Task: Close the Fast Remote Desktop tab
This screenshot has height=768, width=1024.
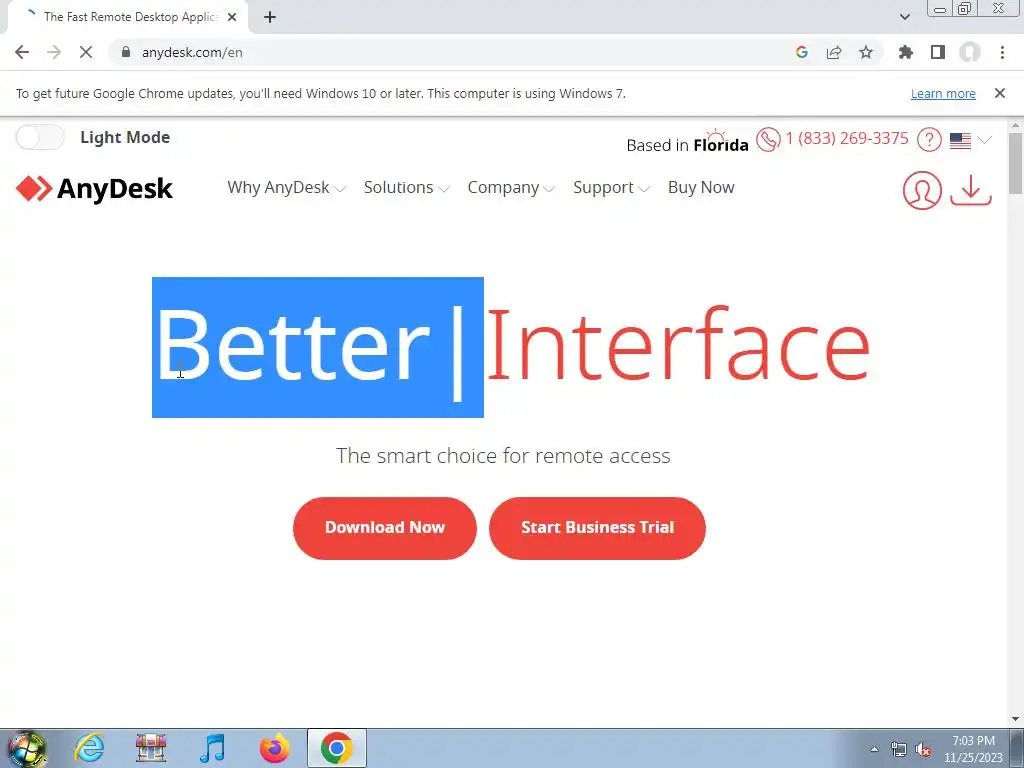Action: coord(232,17)
